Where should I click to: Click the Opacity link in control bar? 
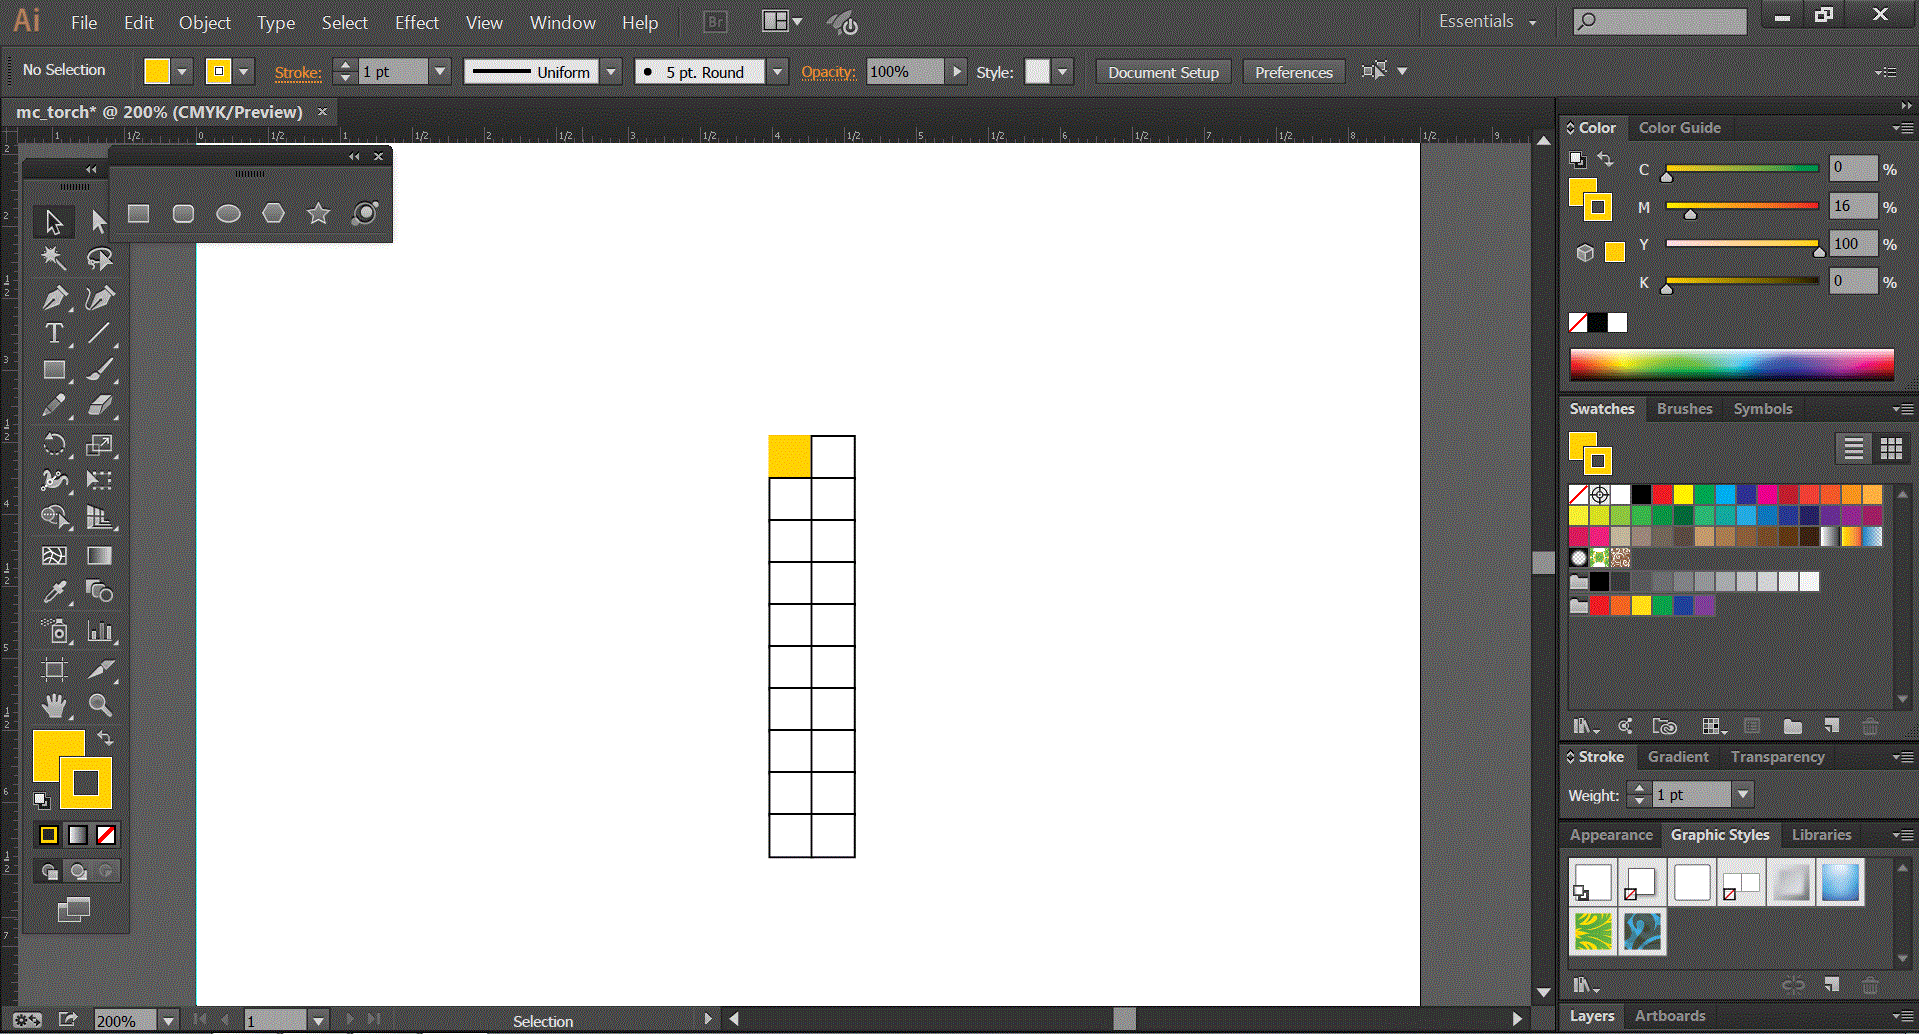(828, 72)
